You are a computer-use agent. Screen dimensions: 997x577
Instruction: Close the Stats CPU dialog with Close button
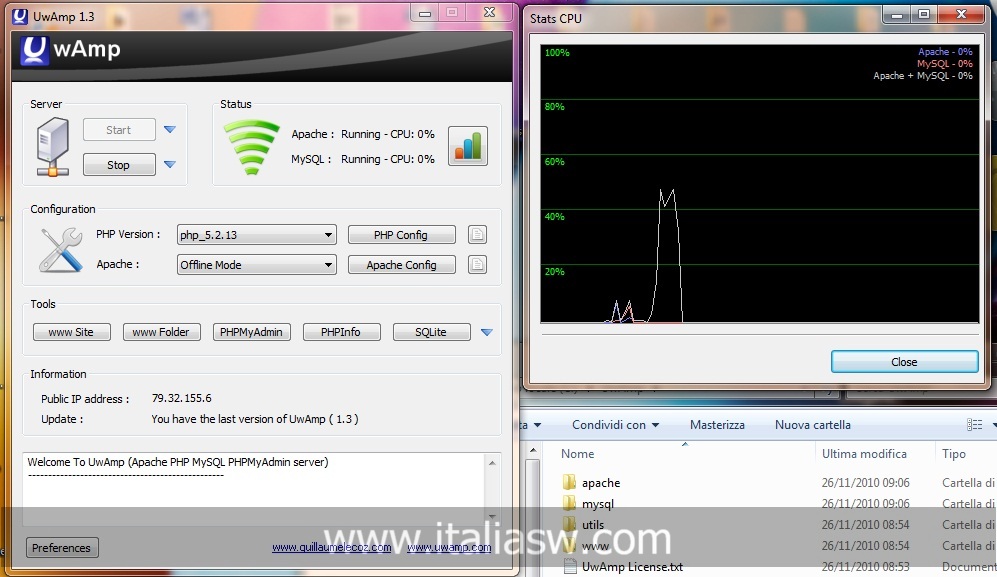click(x=904, y=361)
